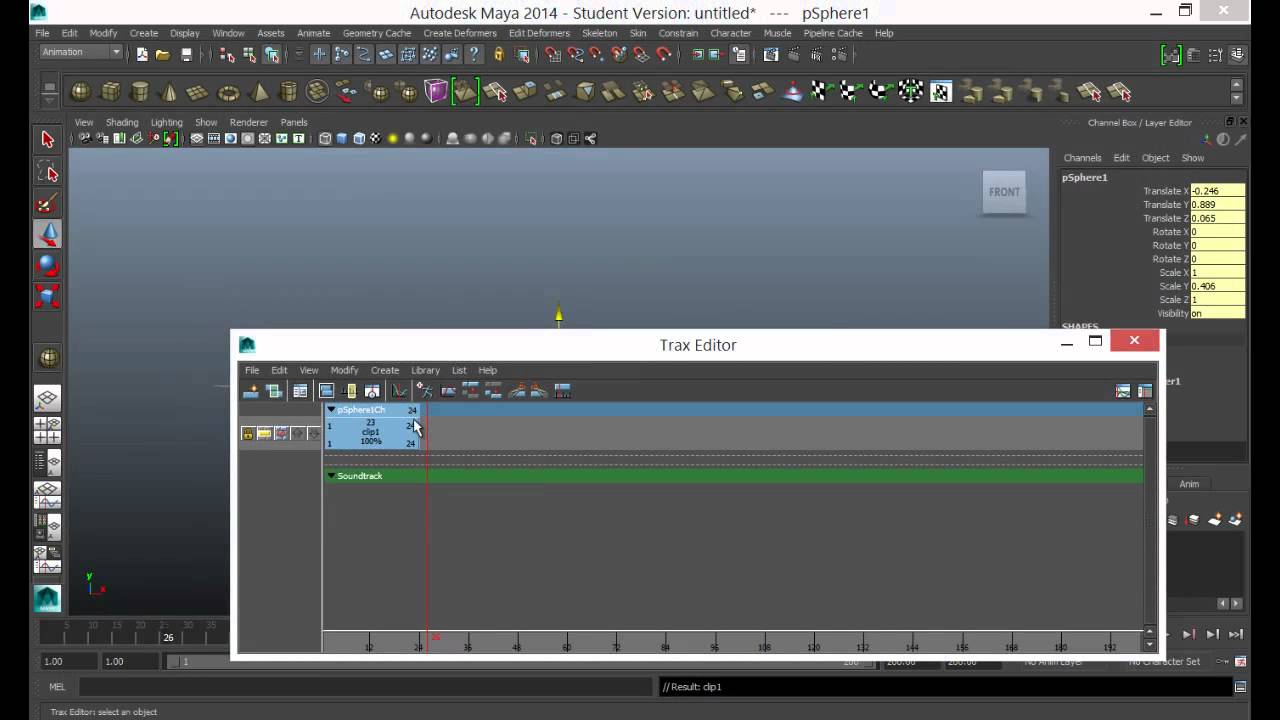Toggle the solo track icon in Trax
The width and height of the screenshot is (1280, 720).
(x=264, y=433)
